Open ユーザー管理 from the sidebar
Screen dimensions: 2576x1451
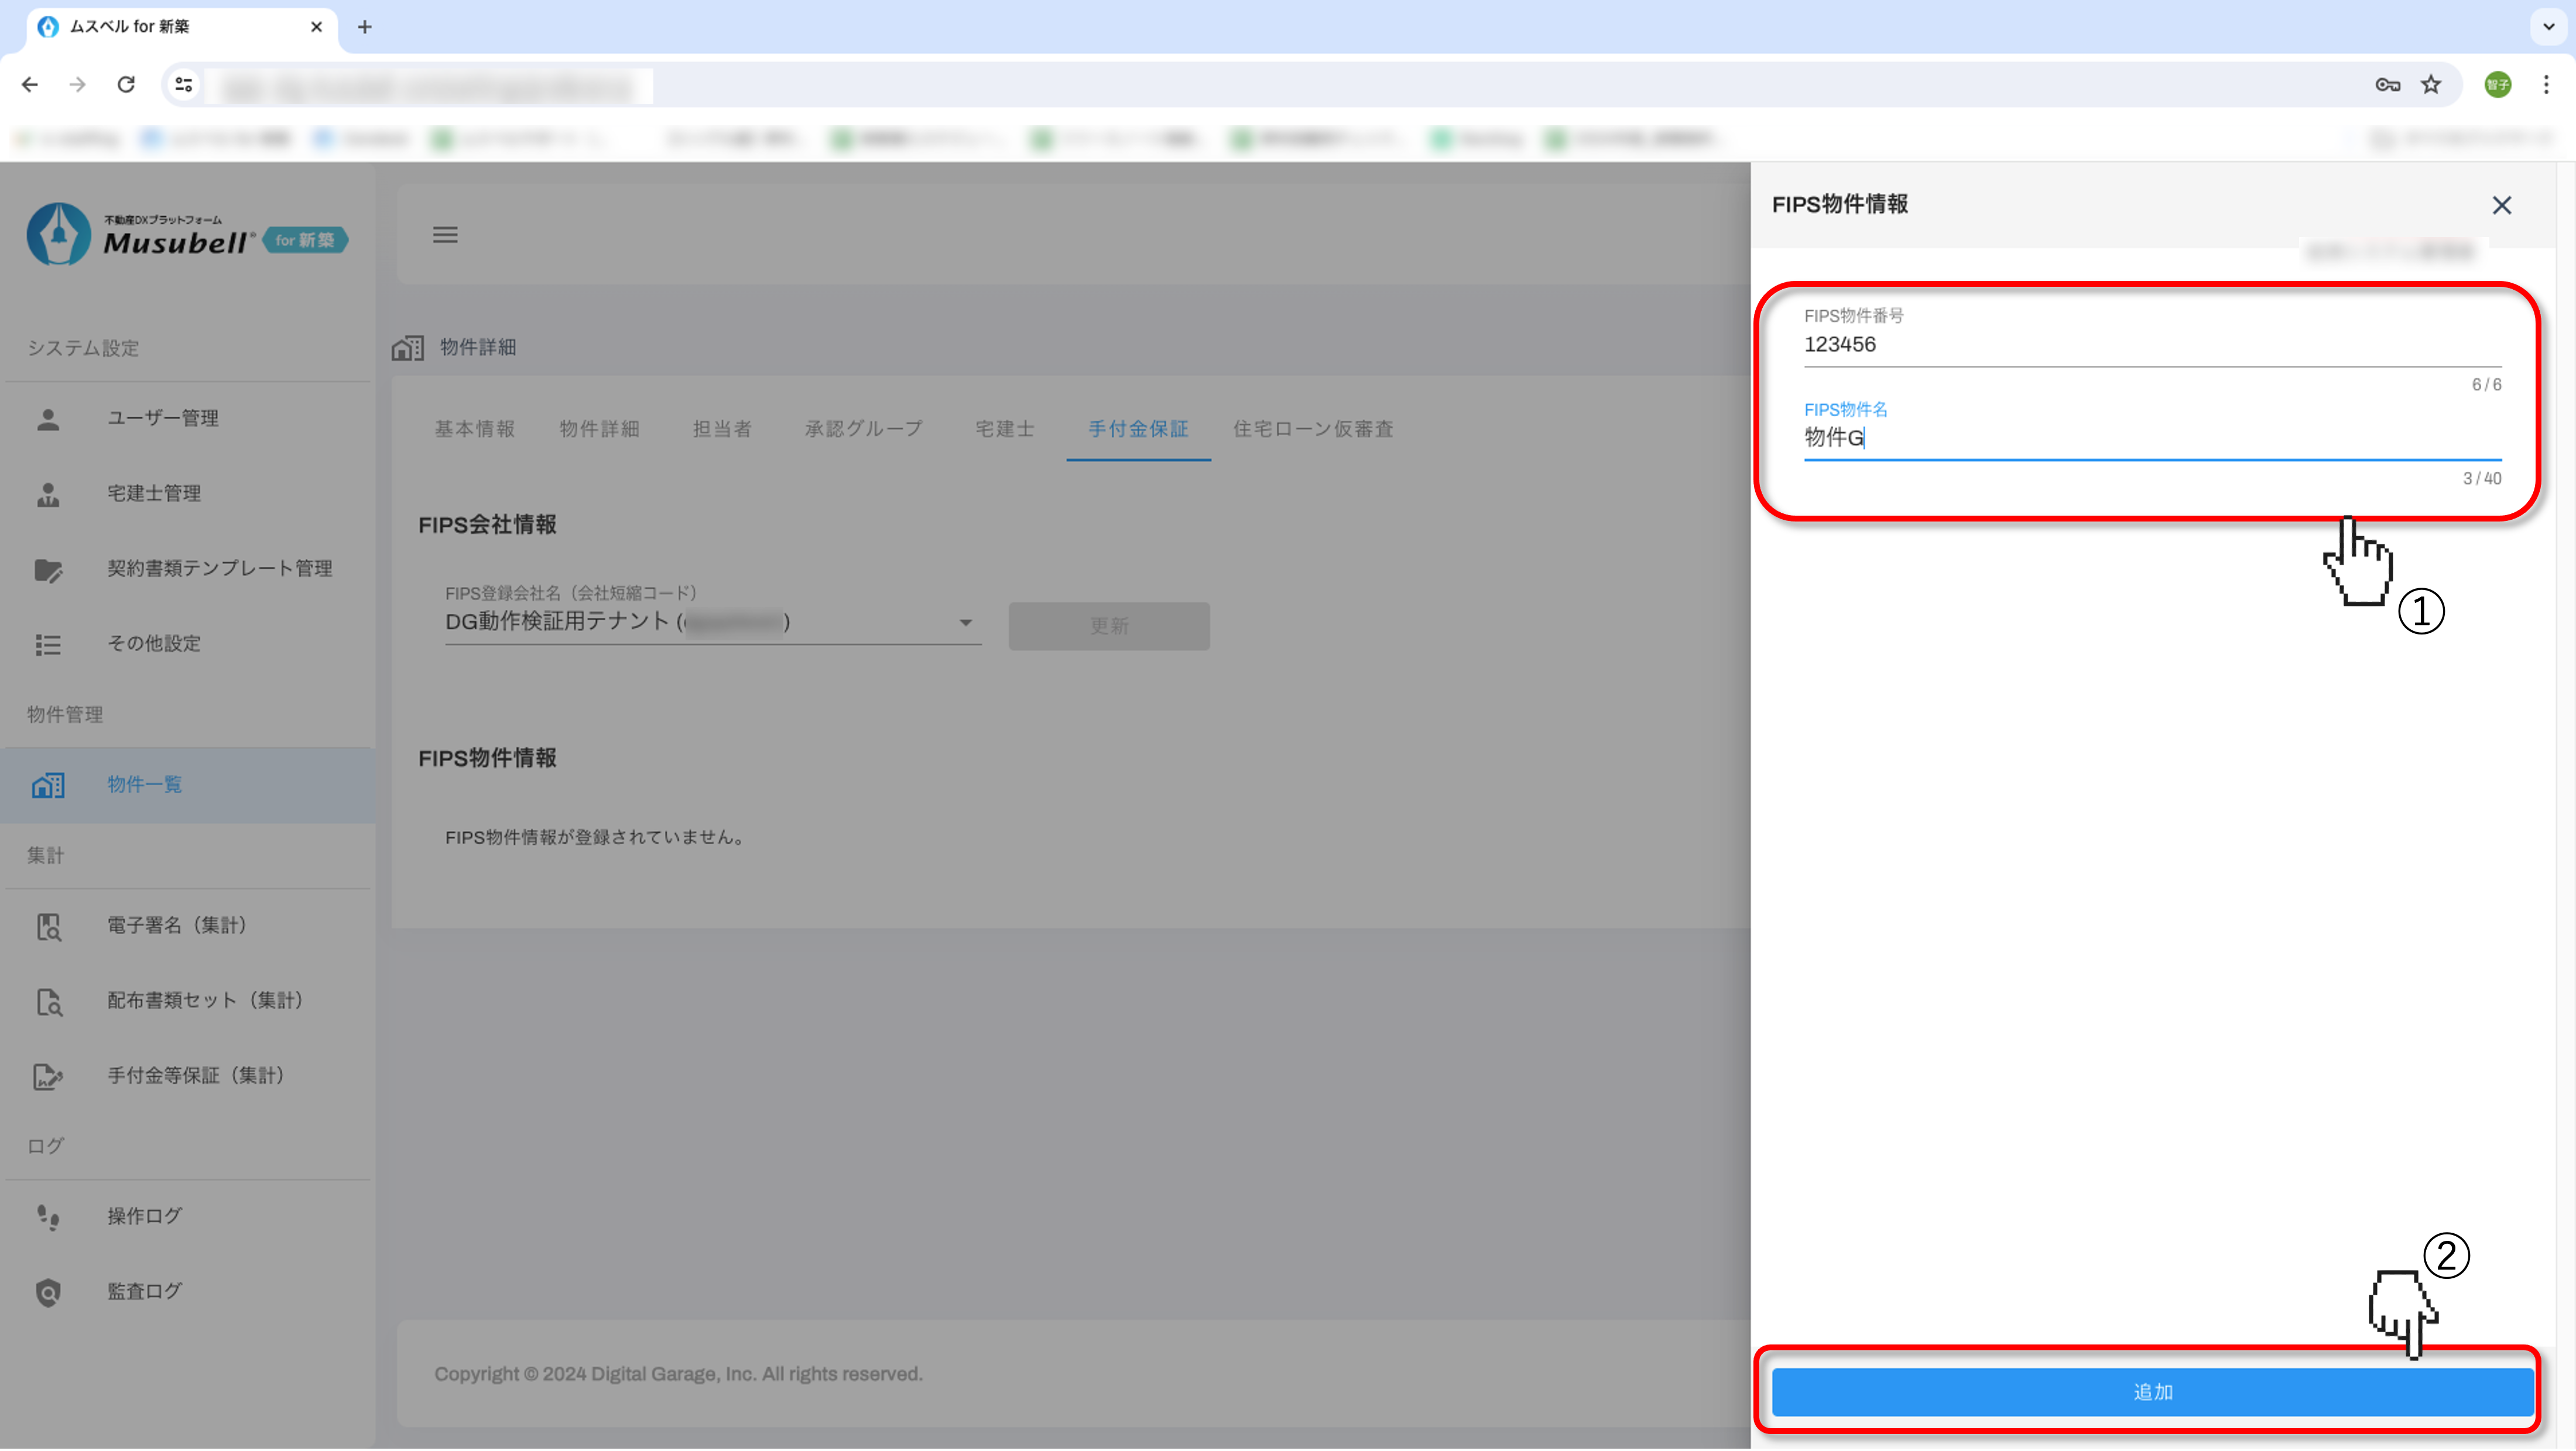163,418
